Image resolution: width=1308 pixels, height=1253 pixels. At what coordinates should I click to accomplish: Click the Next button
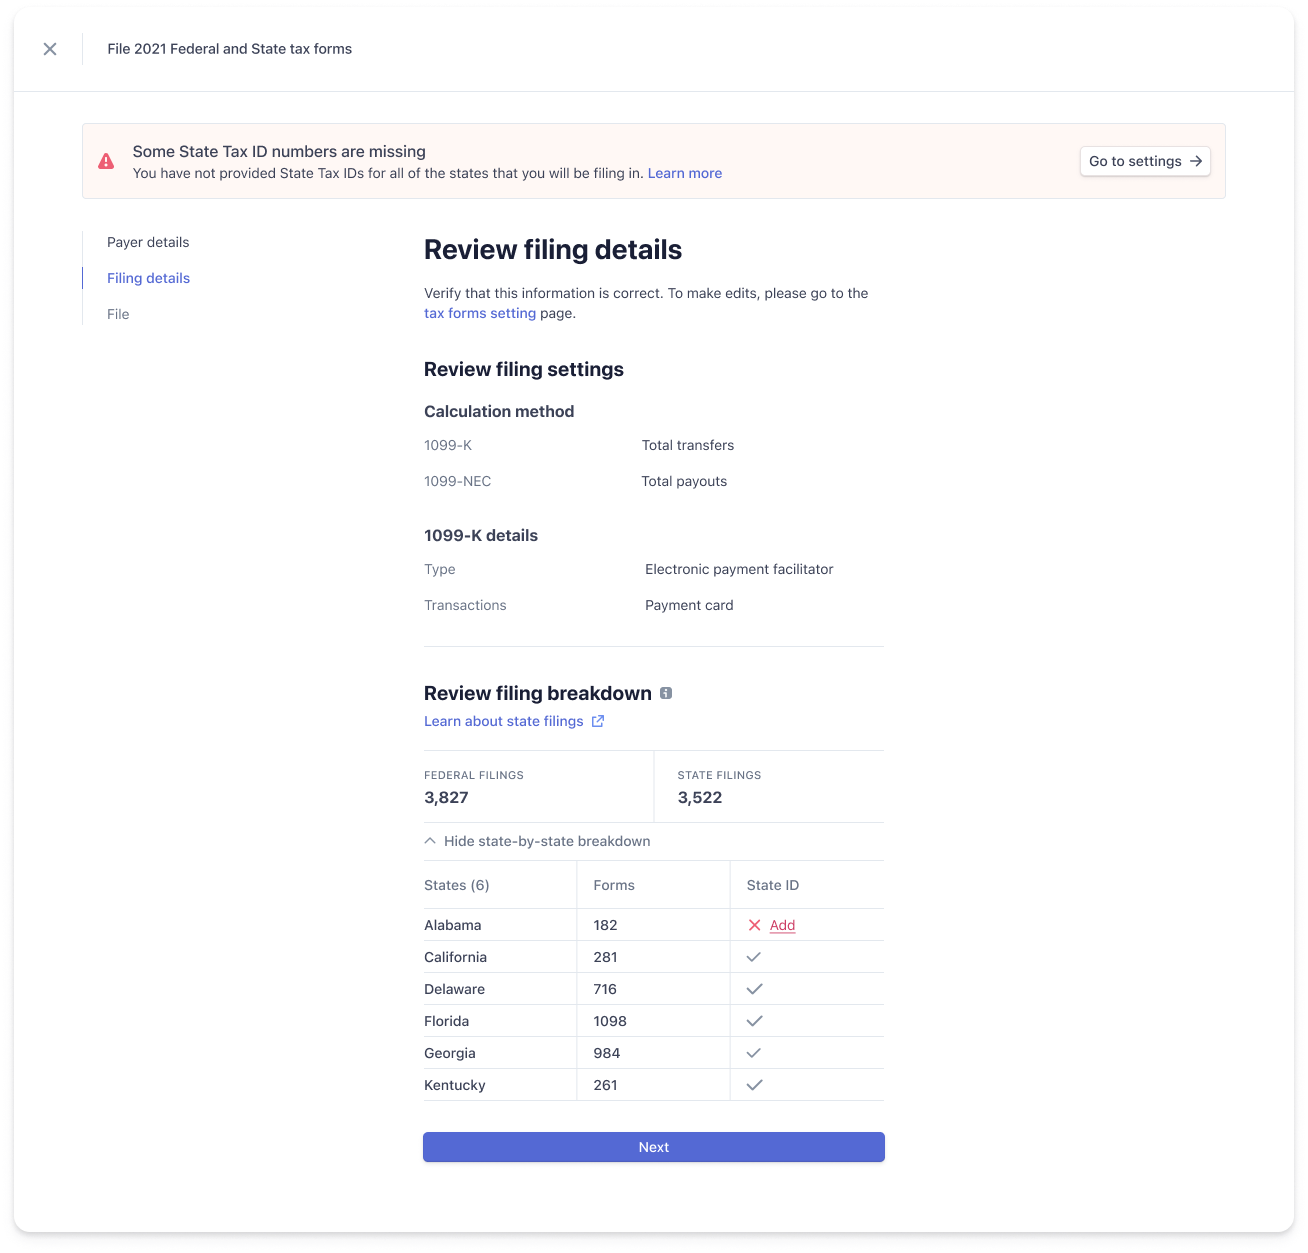tap(653, 1147)
